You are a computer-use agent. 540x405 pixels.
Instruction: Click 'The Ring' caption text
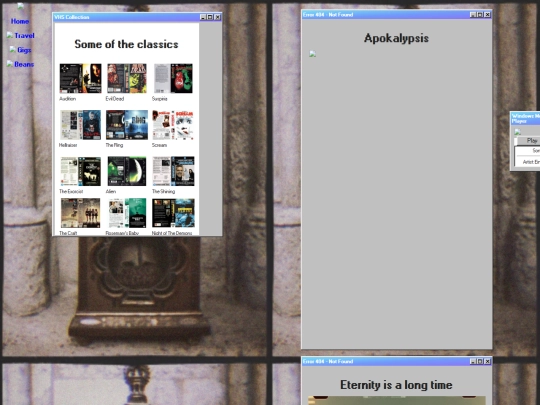114,145
